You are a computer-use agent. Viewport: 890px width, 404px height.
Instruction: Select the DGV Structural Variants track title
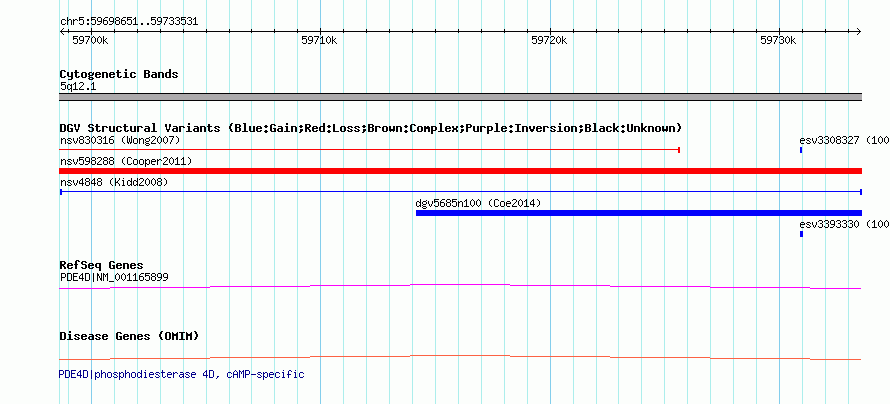coord(371,128)
